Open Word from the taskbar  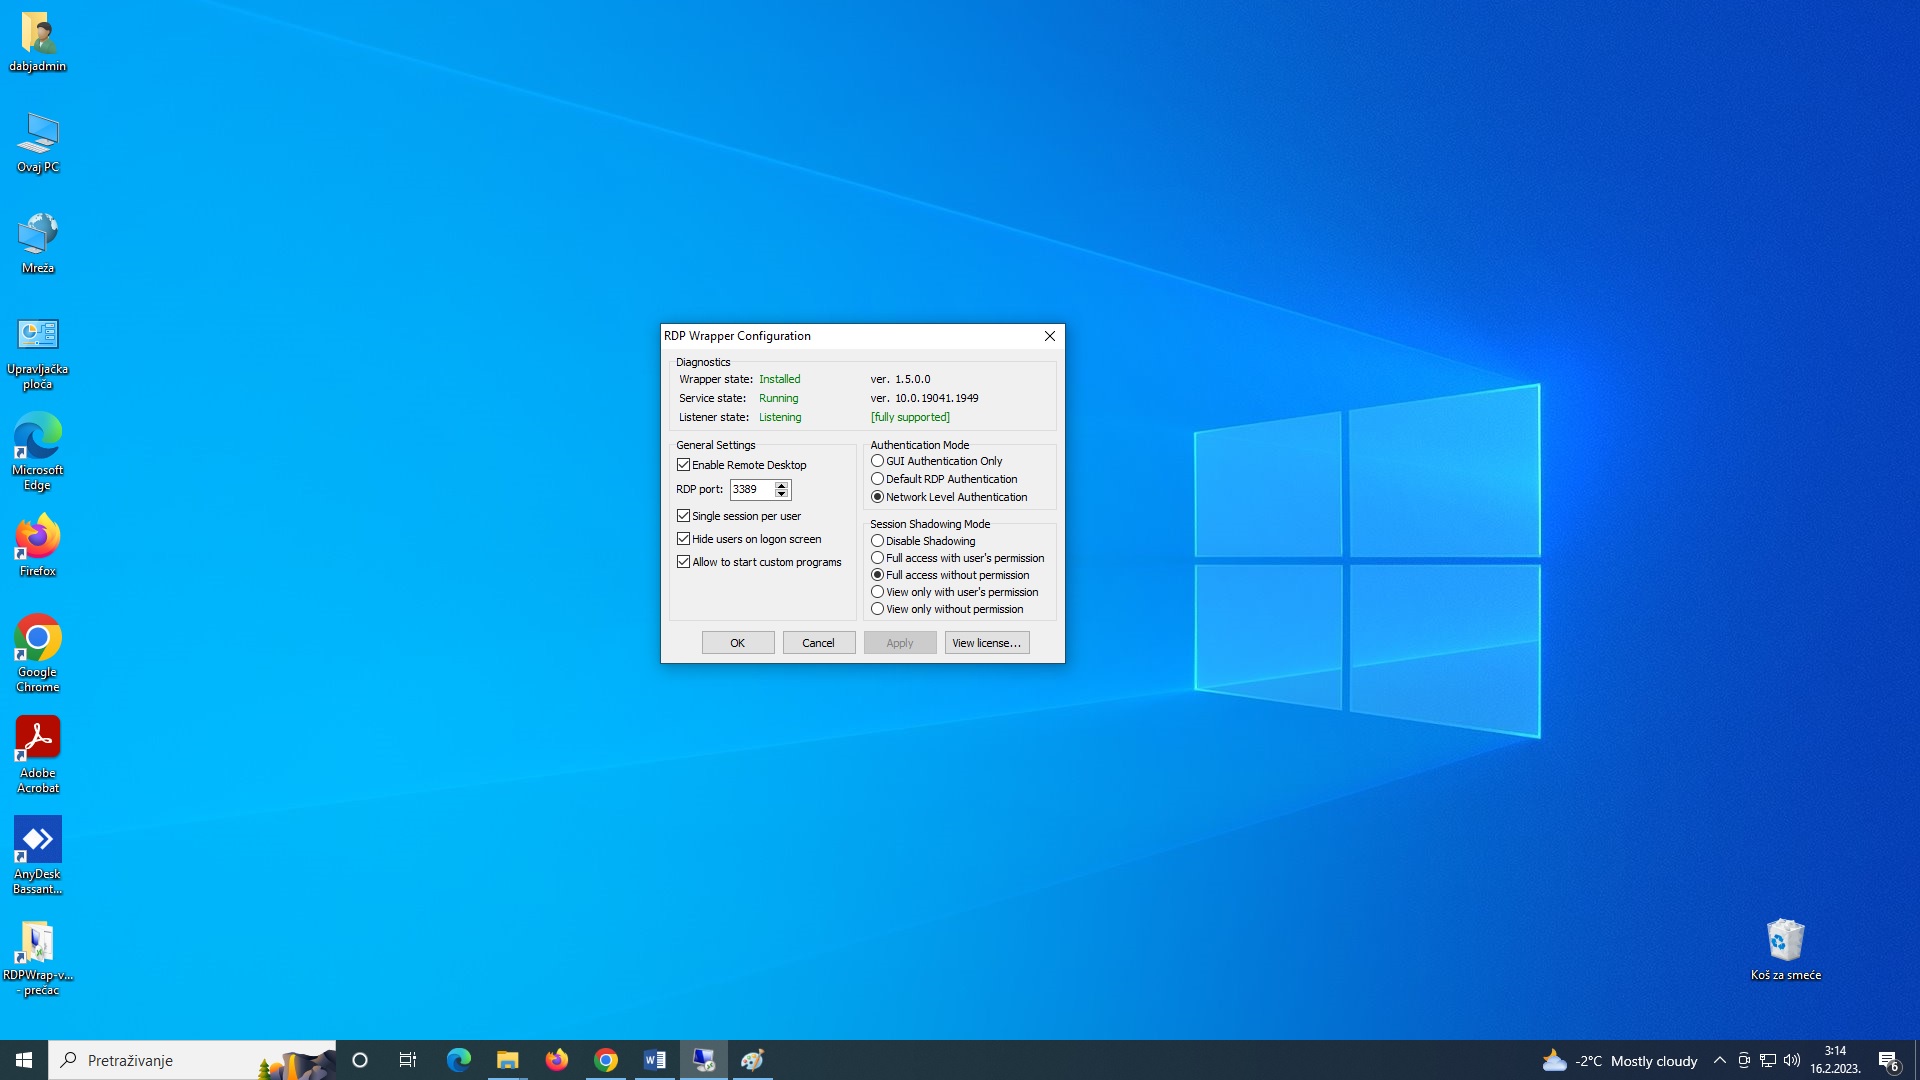(x=655, y=1059)
